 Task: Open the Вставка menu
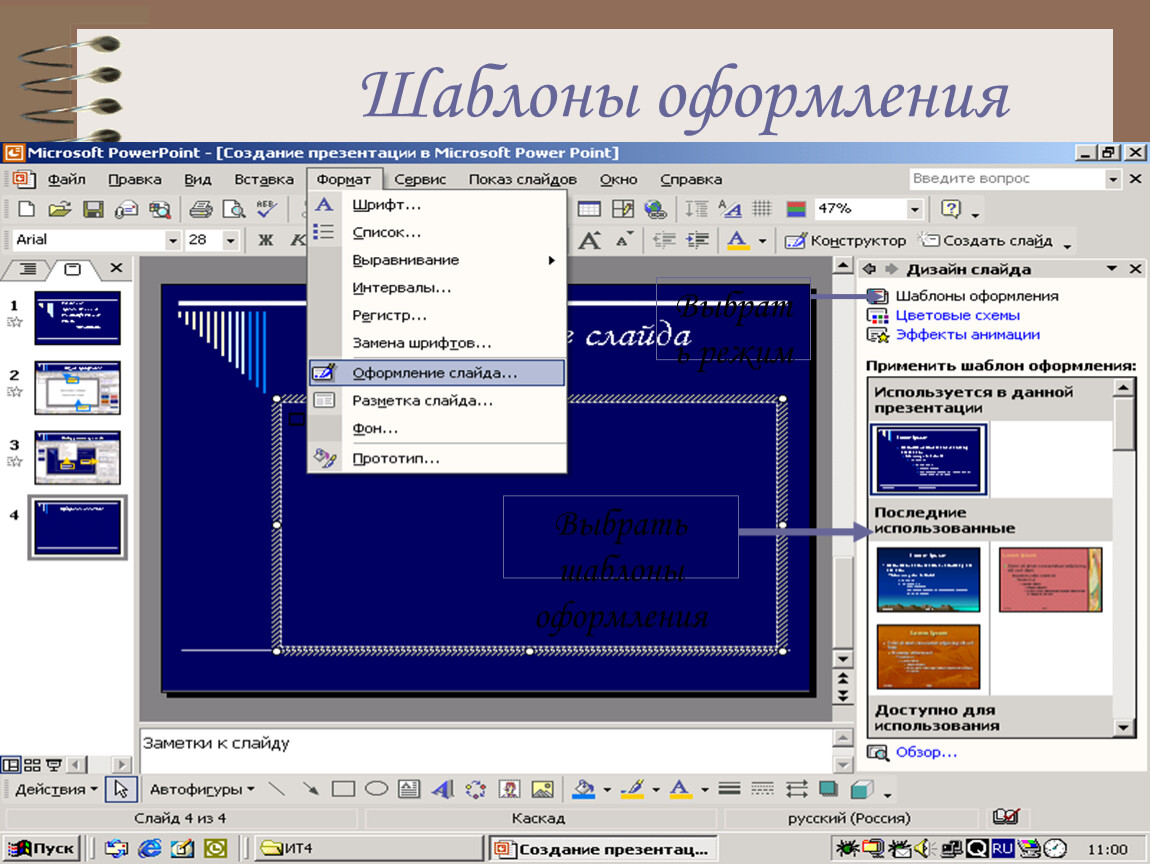point(264,179)
